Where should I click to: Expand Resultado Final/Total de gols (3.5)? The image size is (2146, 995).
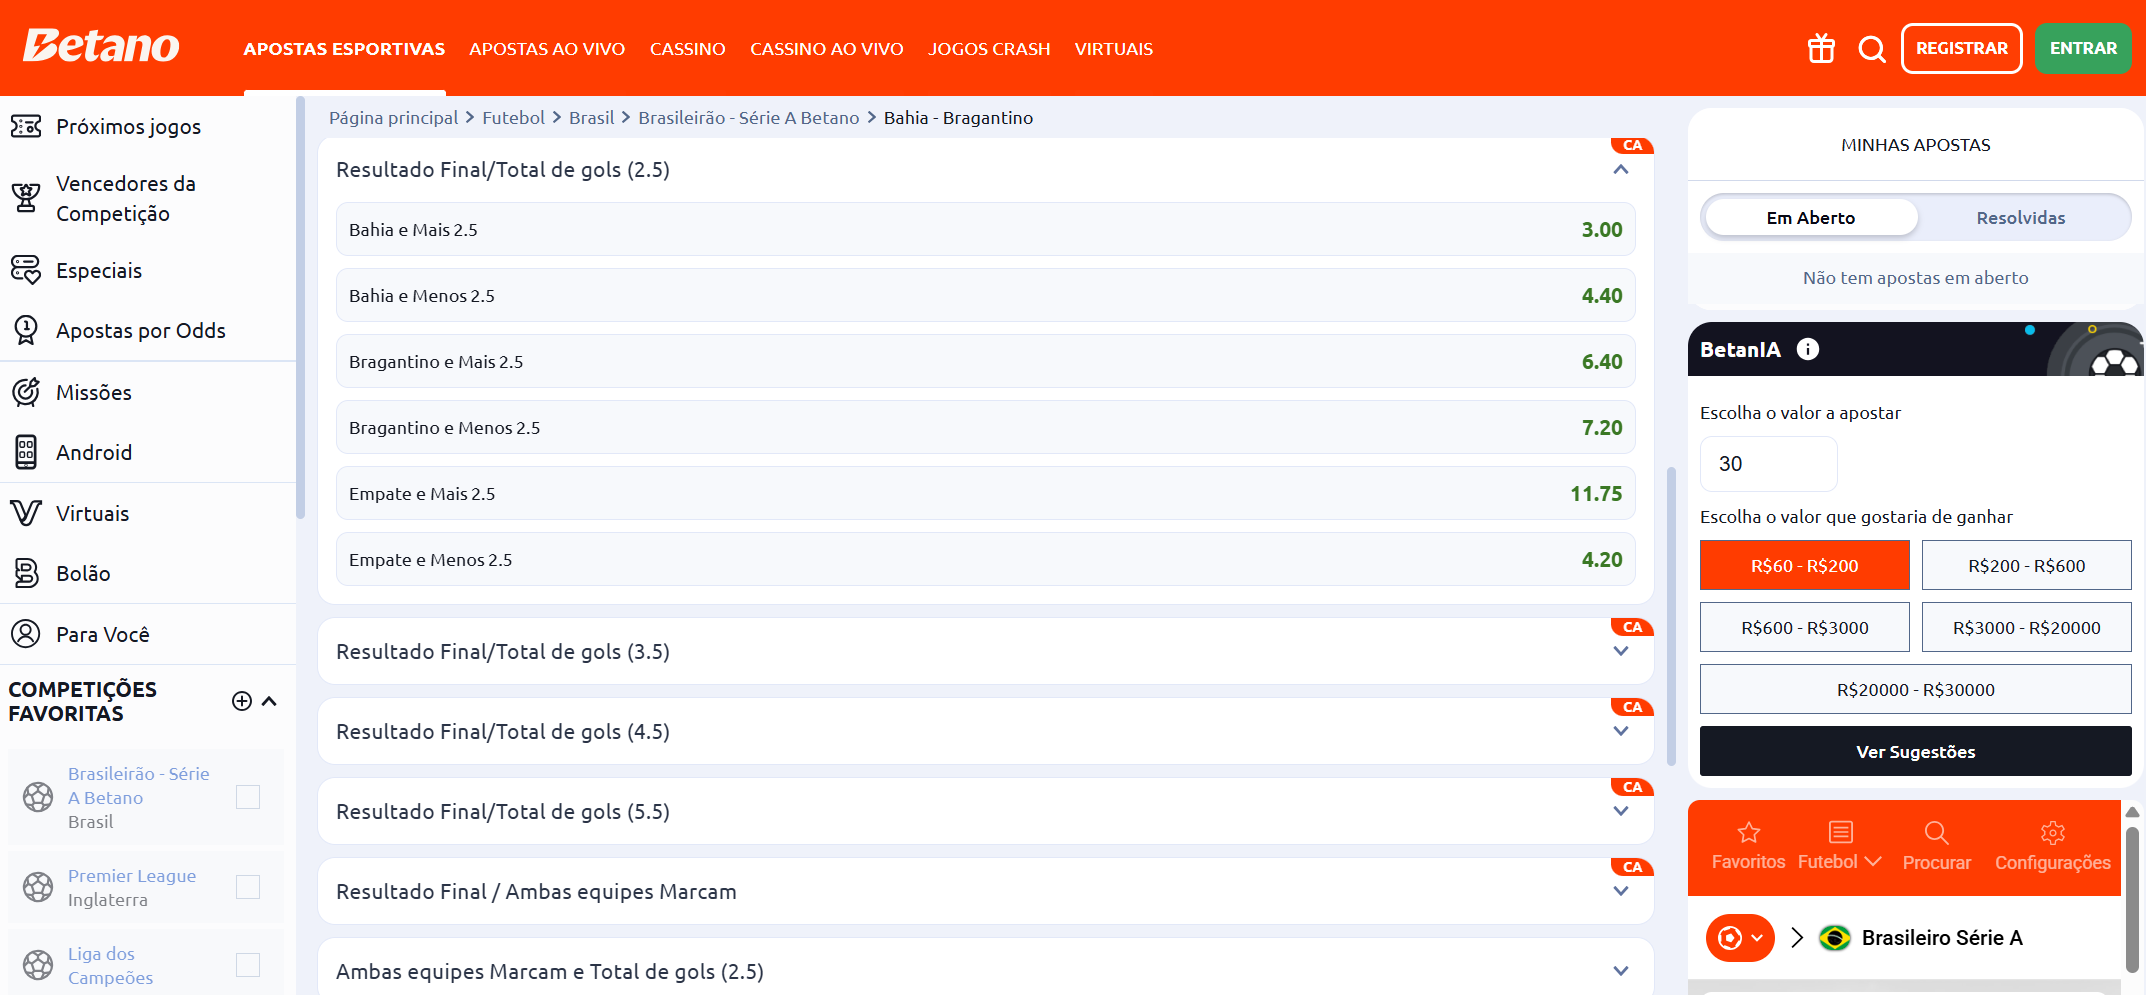pos(1621,652)
